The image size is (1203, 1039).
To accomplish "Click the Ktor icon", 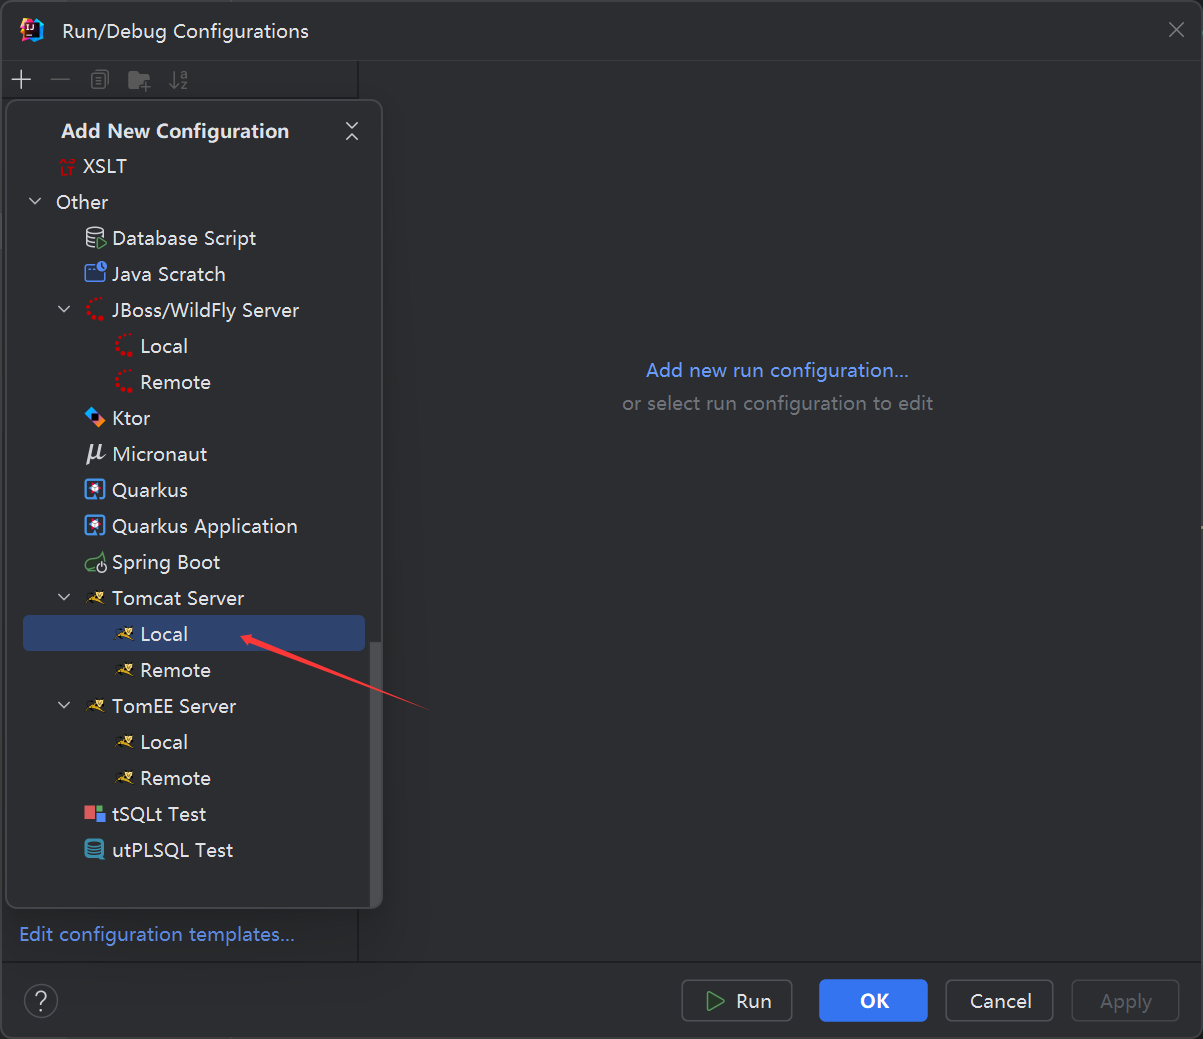I will (x=95, y=418).
